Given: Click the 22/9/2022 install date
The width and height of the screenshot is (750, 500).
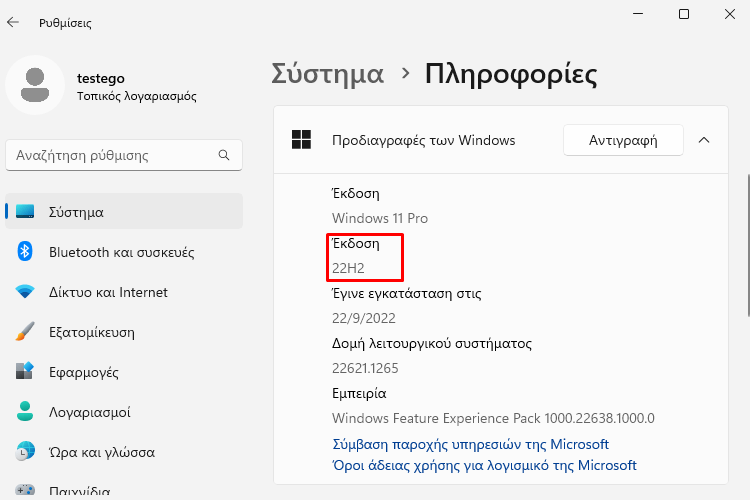Looking at the screenshot, I should (364, 318).
